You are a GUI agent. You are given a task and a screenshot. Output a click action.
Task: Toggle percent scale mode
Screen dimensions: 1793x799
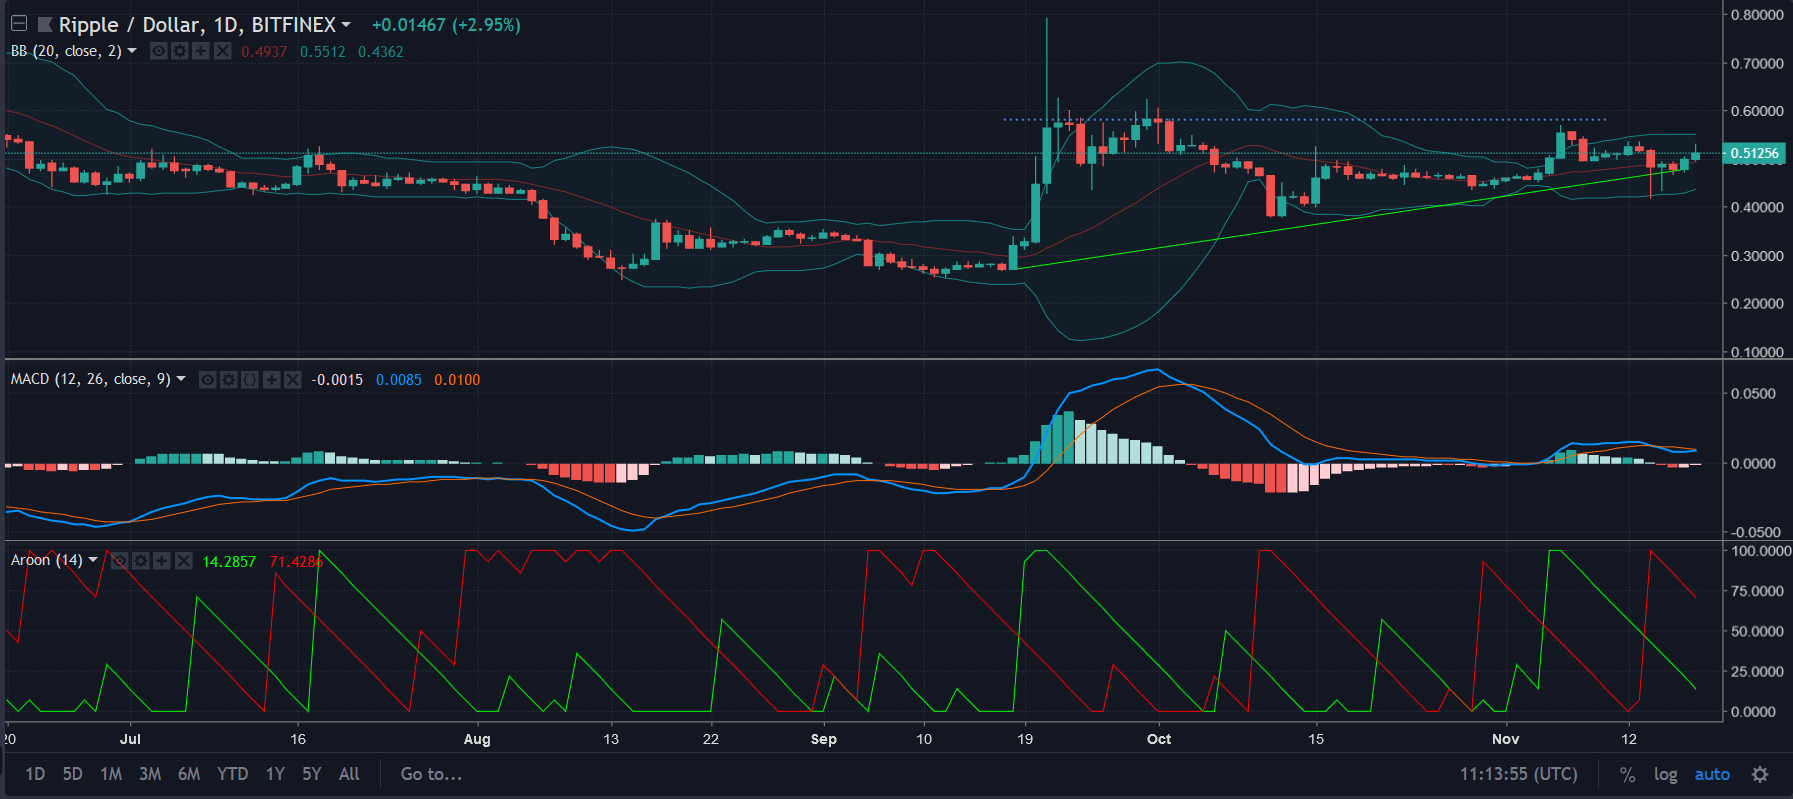(x=1628, y=775)
